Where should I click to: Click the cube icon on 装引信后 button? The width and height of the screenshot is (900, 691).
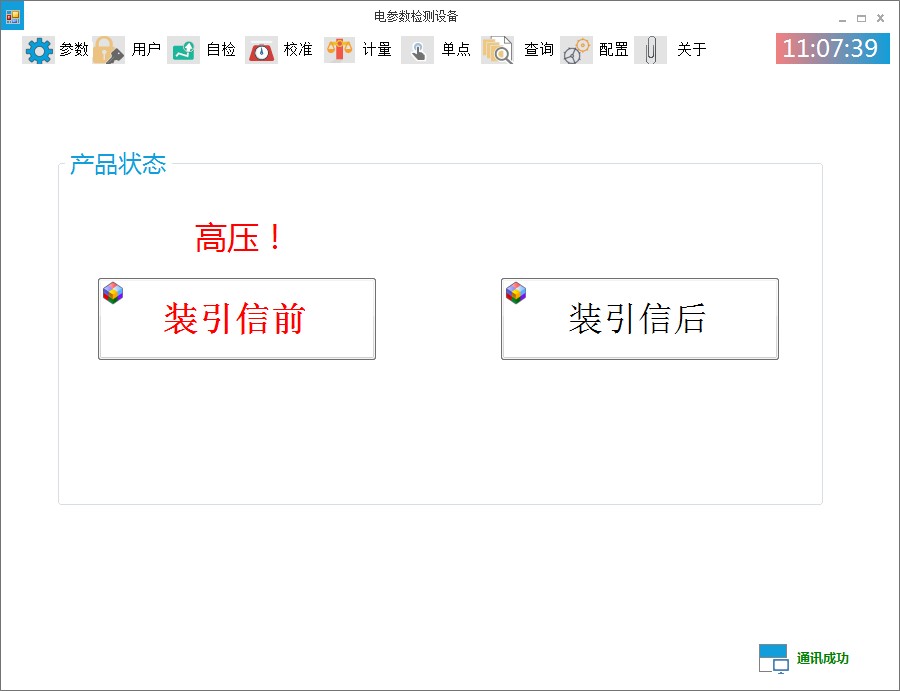(x=516, y=293)
